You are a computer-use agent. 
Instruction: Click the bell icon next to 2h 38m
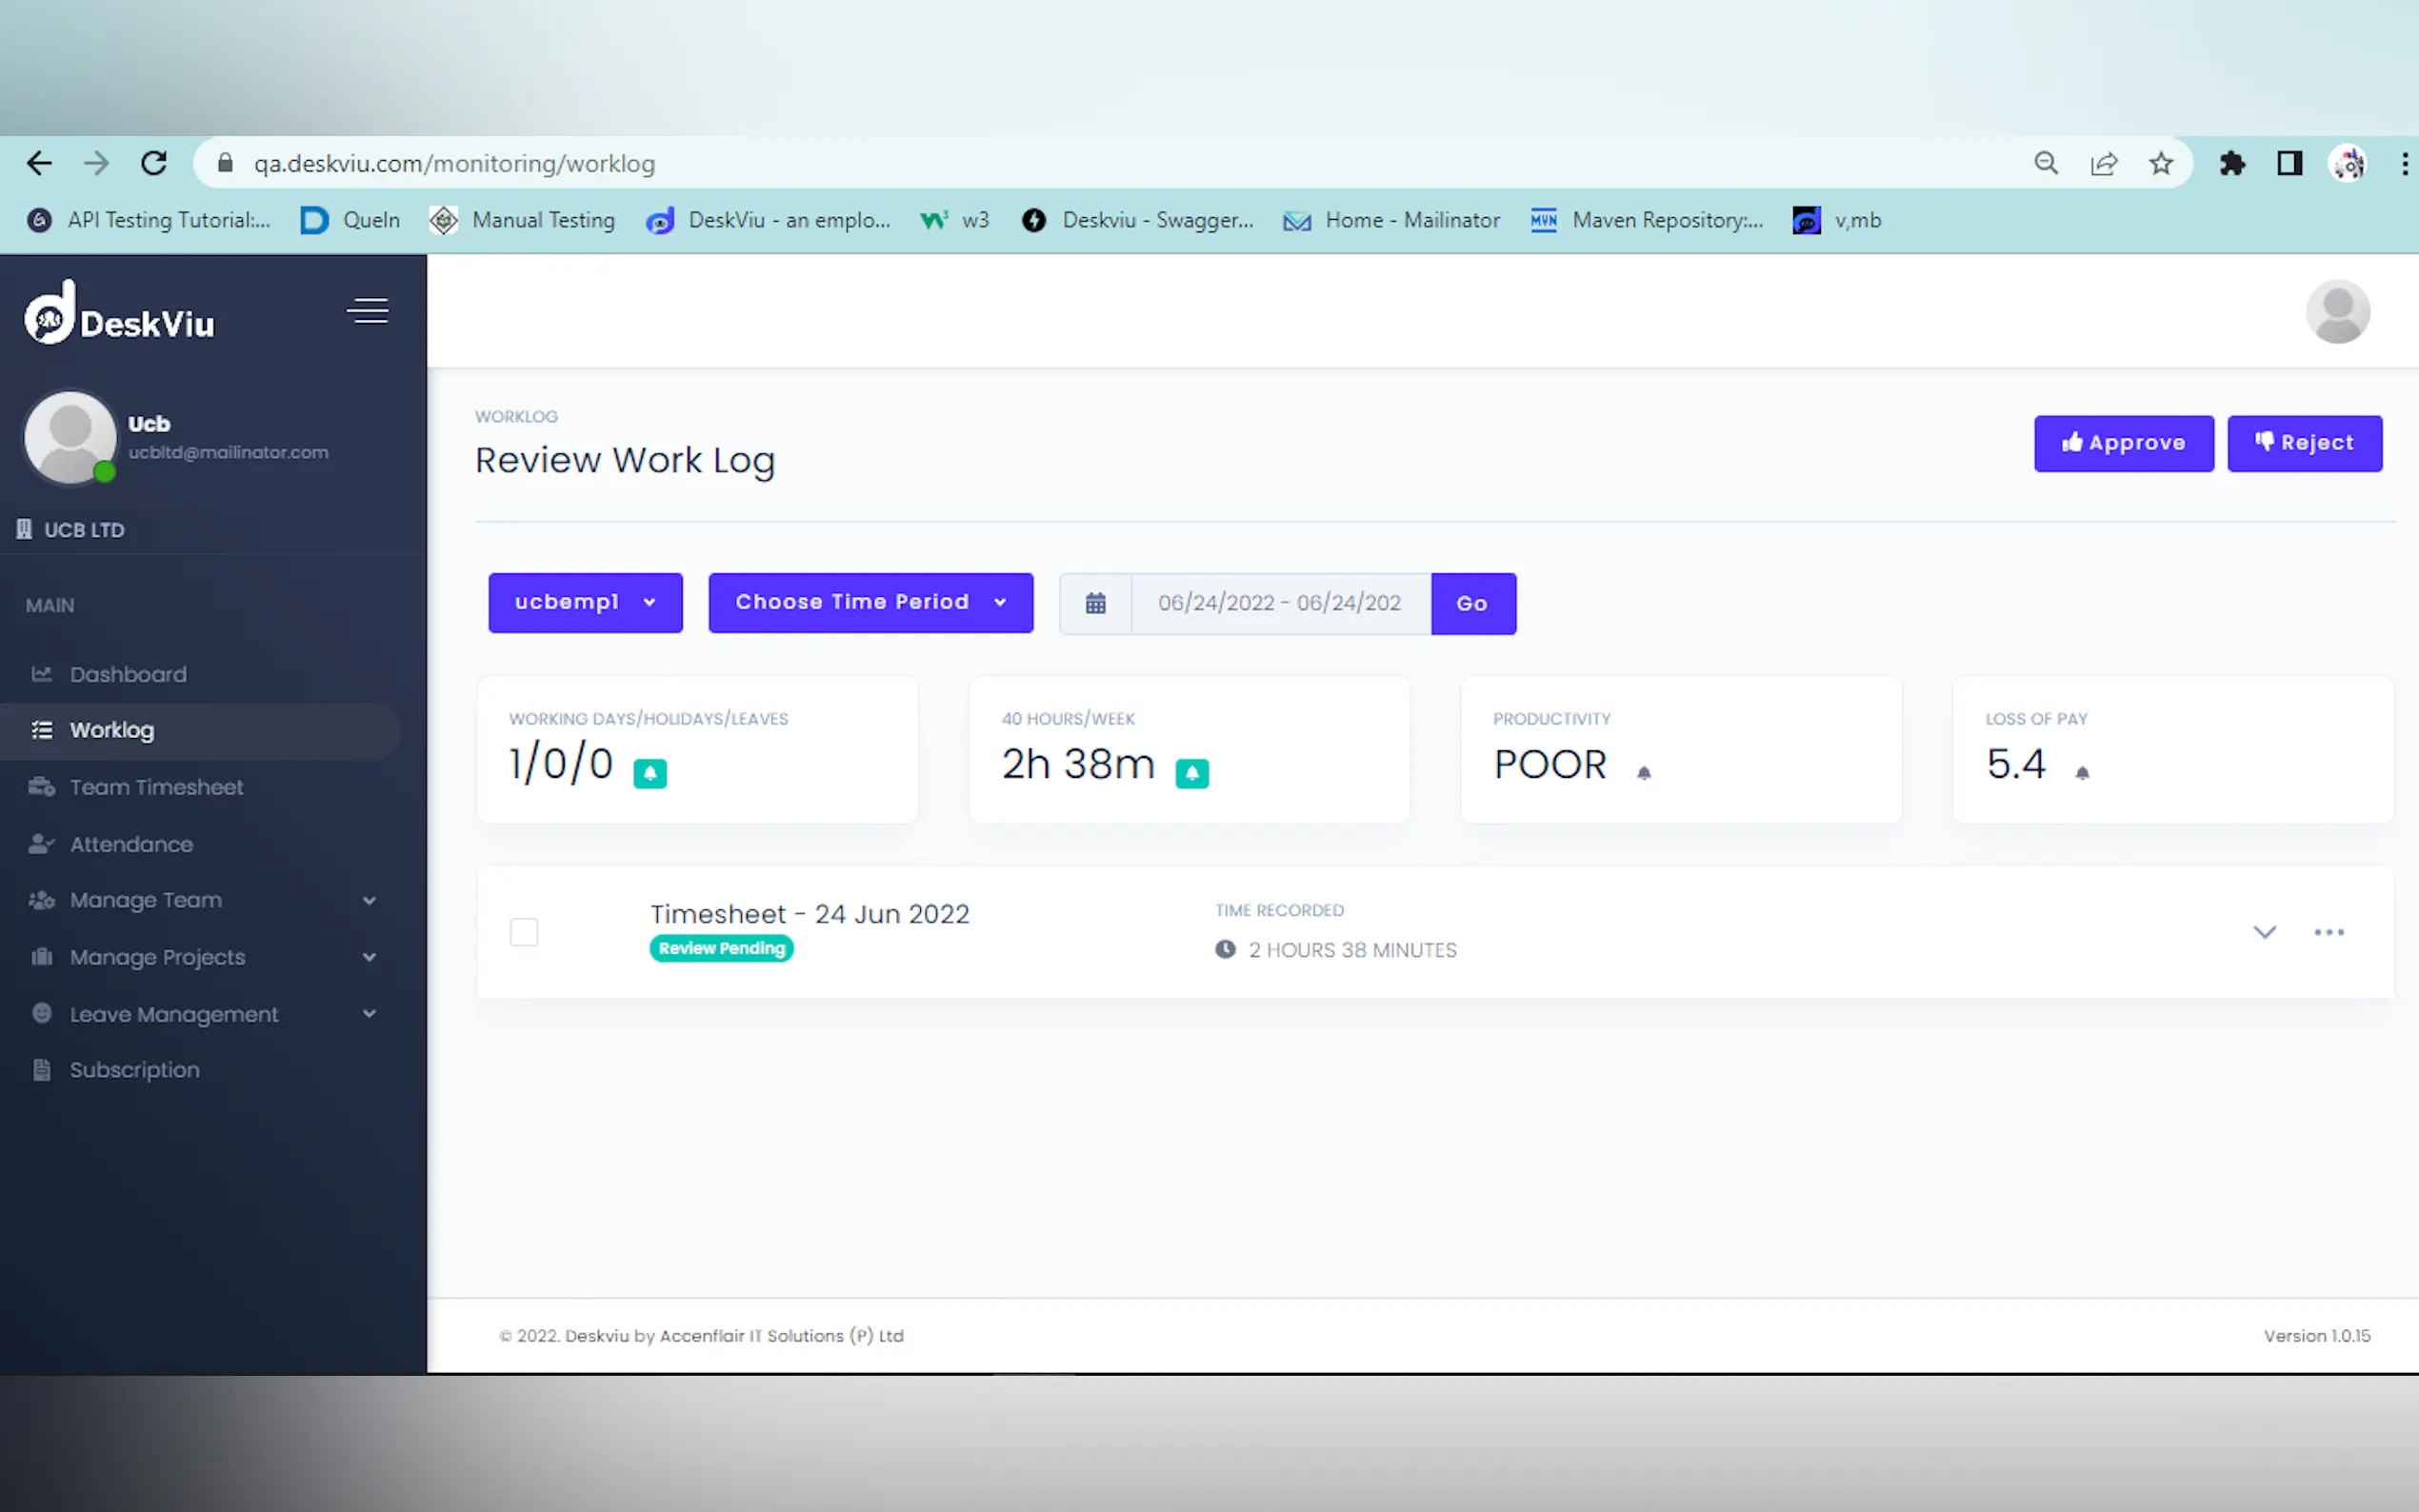coord(1191,773)
